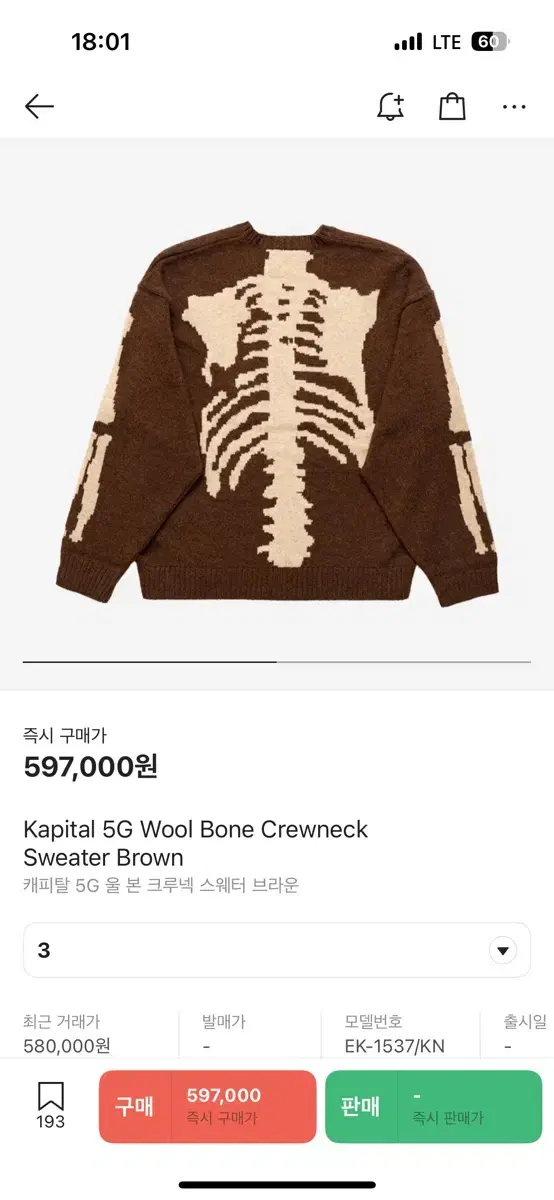Open the 최근 거래가 580,000원 info
Viewport: 554px width, 1200px height.
point(67,1034)
